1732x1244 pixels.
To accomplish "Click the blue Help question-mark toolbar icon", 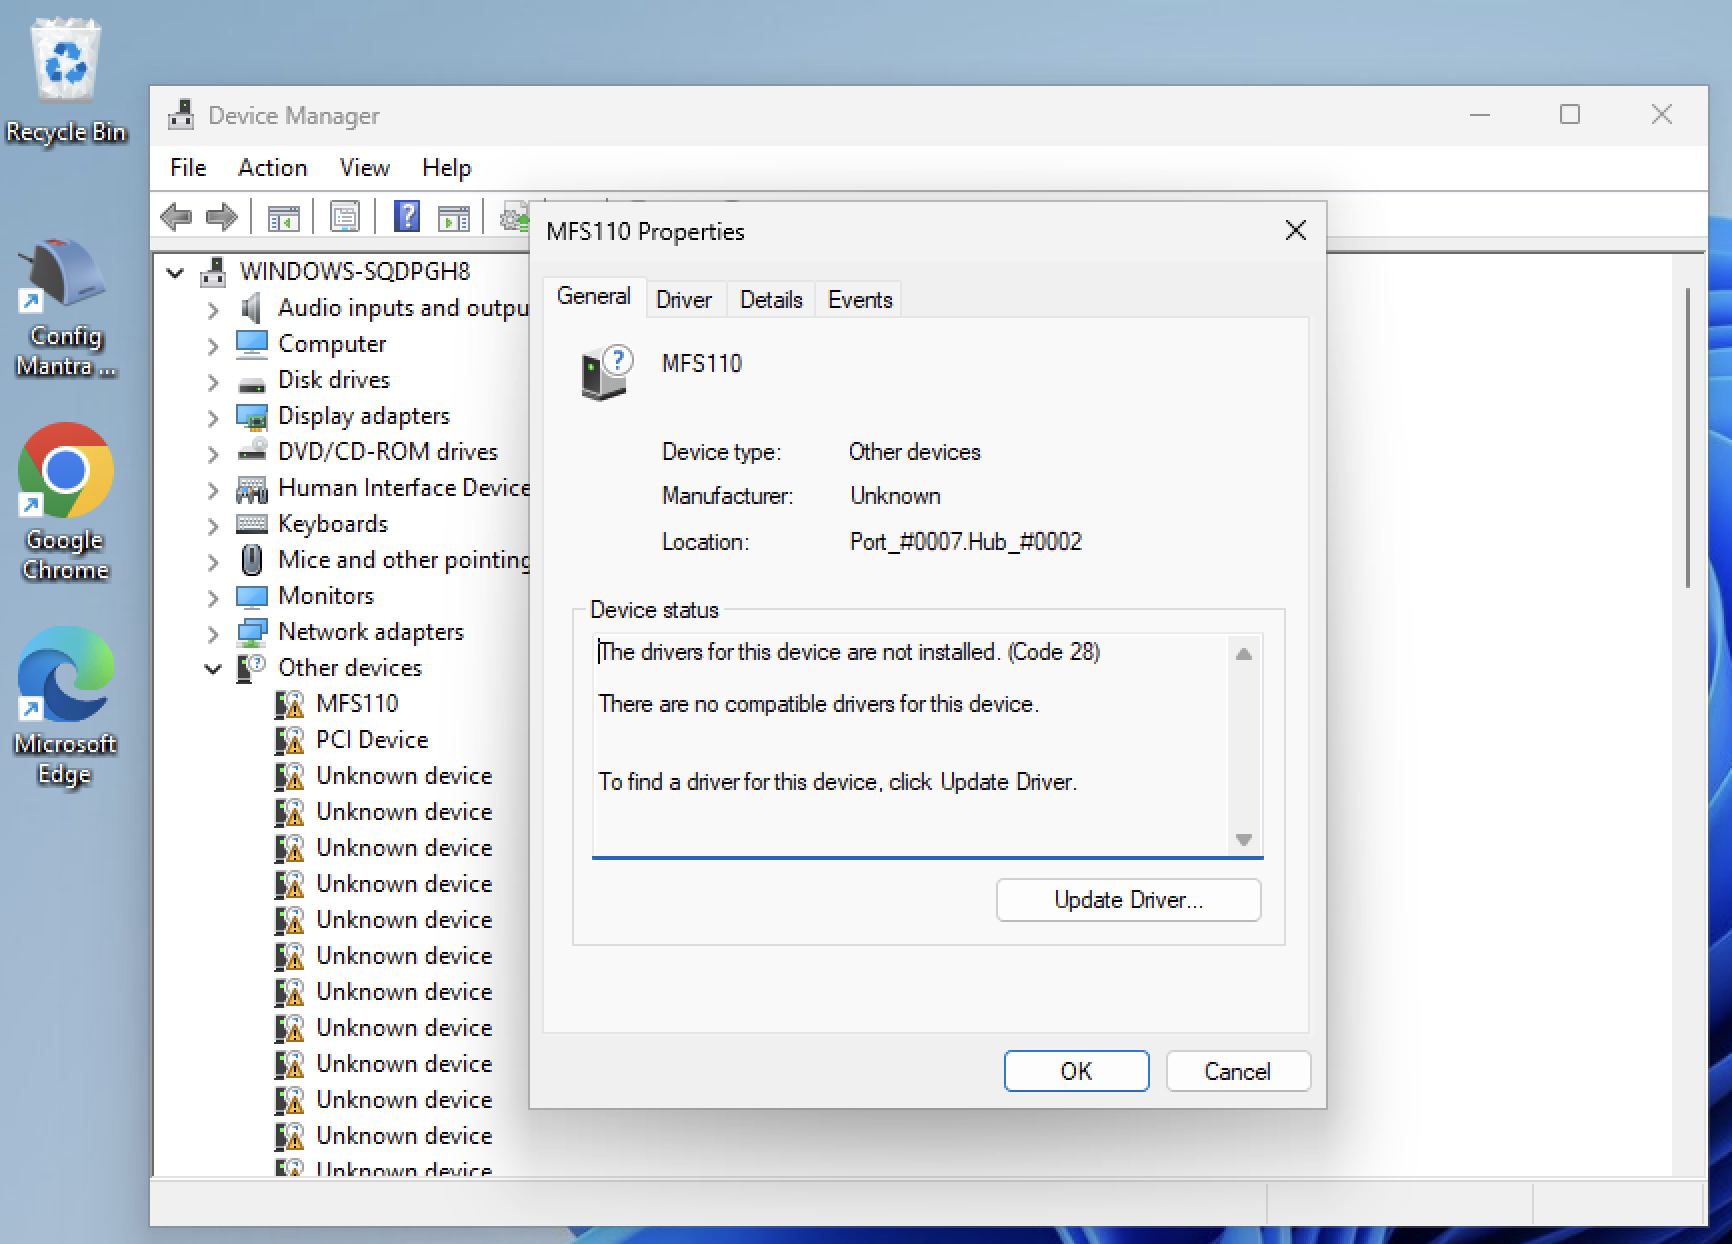I will [x=407, y=217].
